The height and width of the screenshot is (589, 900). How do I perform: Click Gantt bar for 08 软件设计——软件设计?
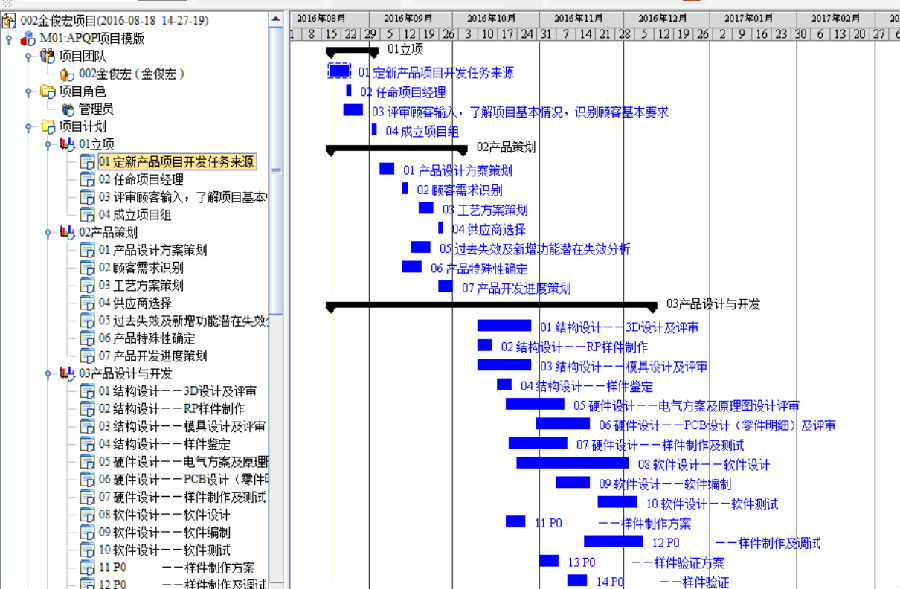tap(572, 463)
